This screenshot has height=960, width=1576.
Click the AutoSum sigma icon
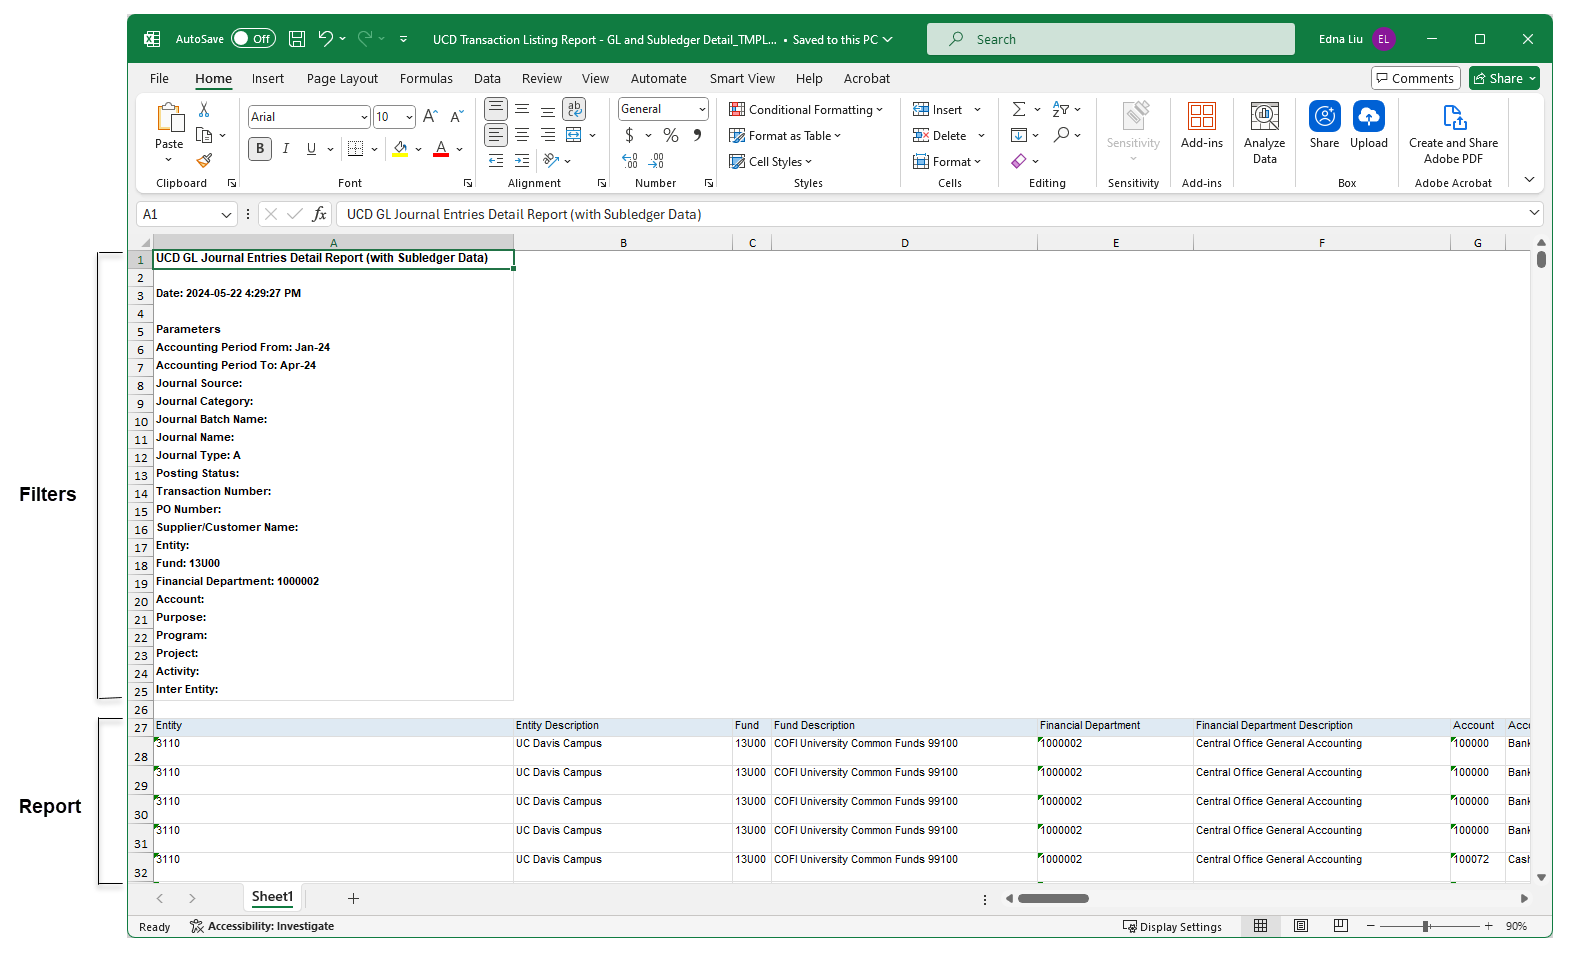[1019, 109]
